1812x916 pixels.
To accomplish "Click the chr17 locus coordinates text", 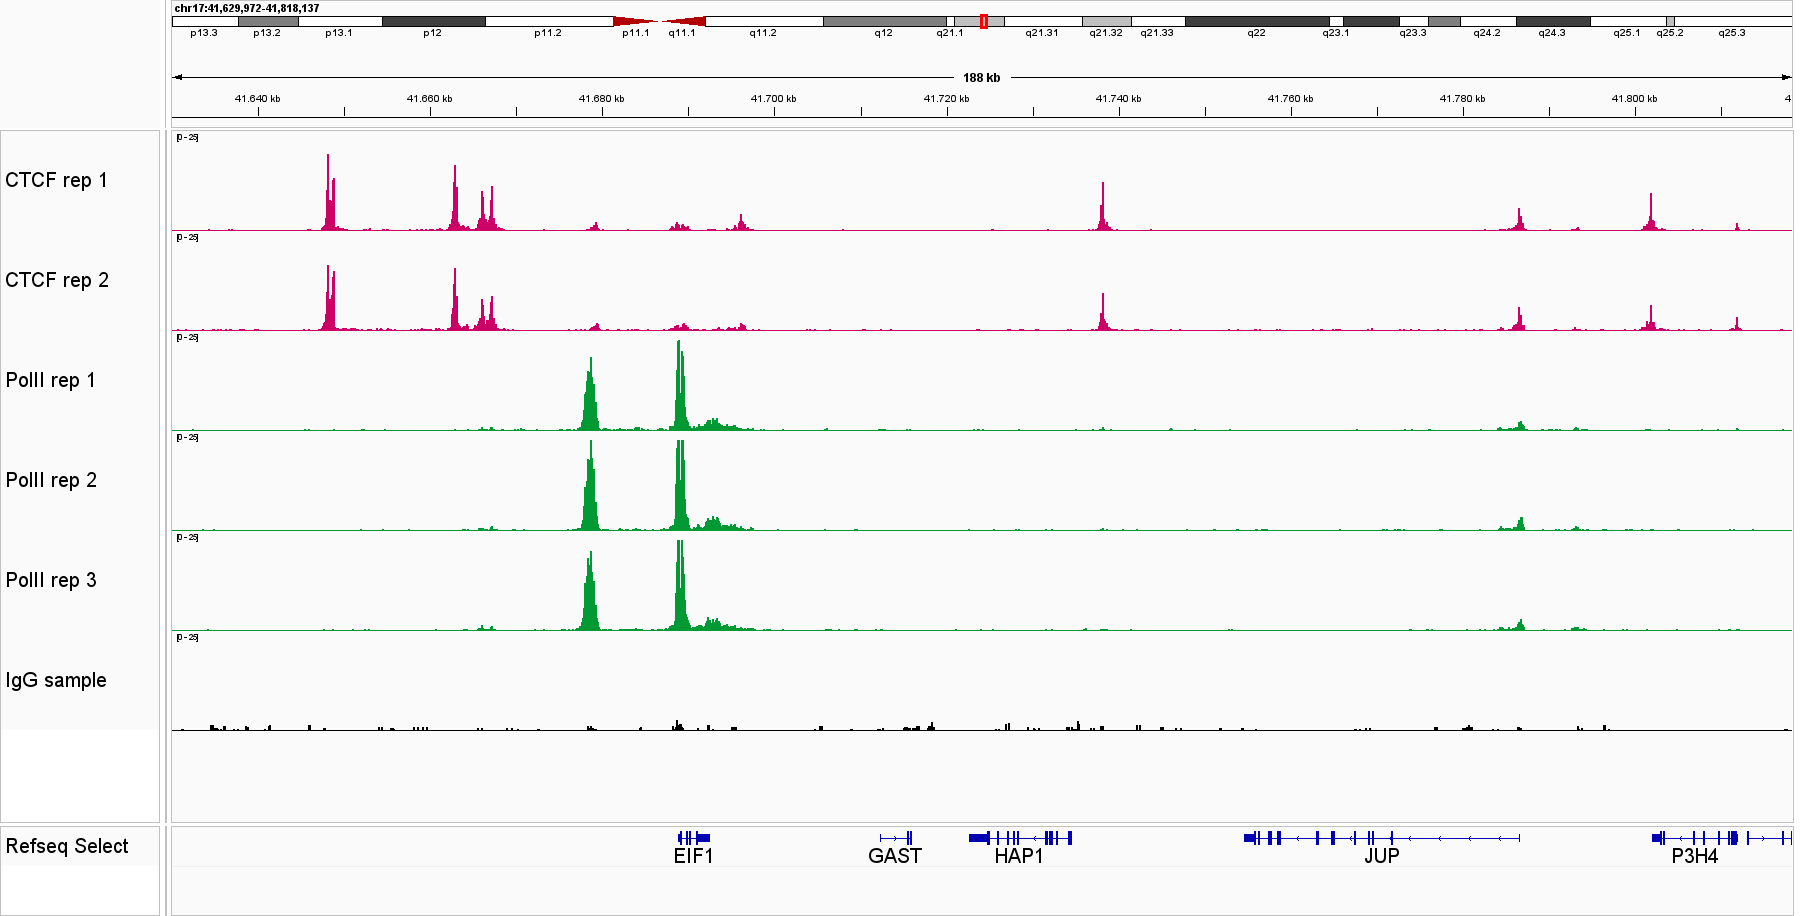I will click(247, 8).
